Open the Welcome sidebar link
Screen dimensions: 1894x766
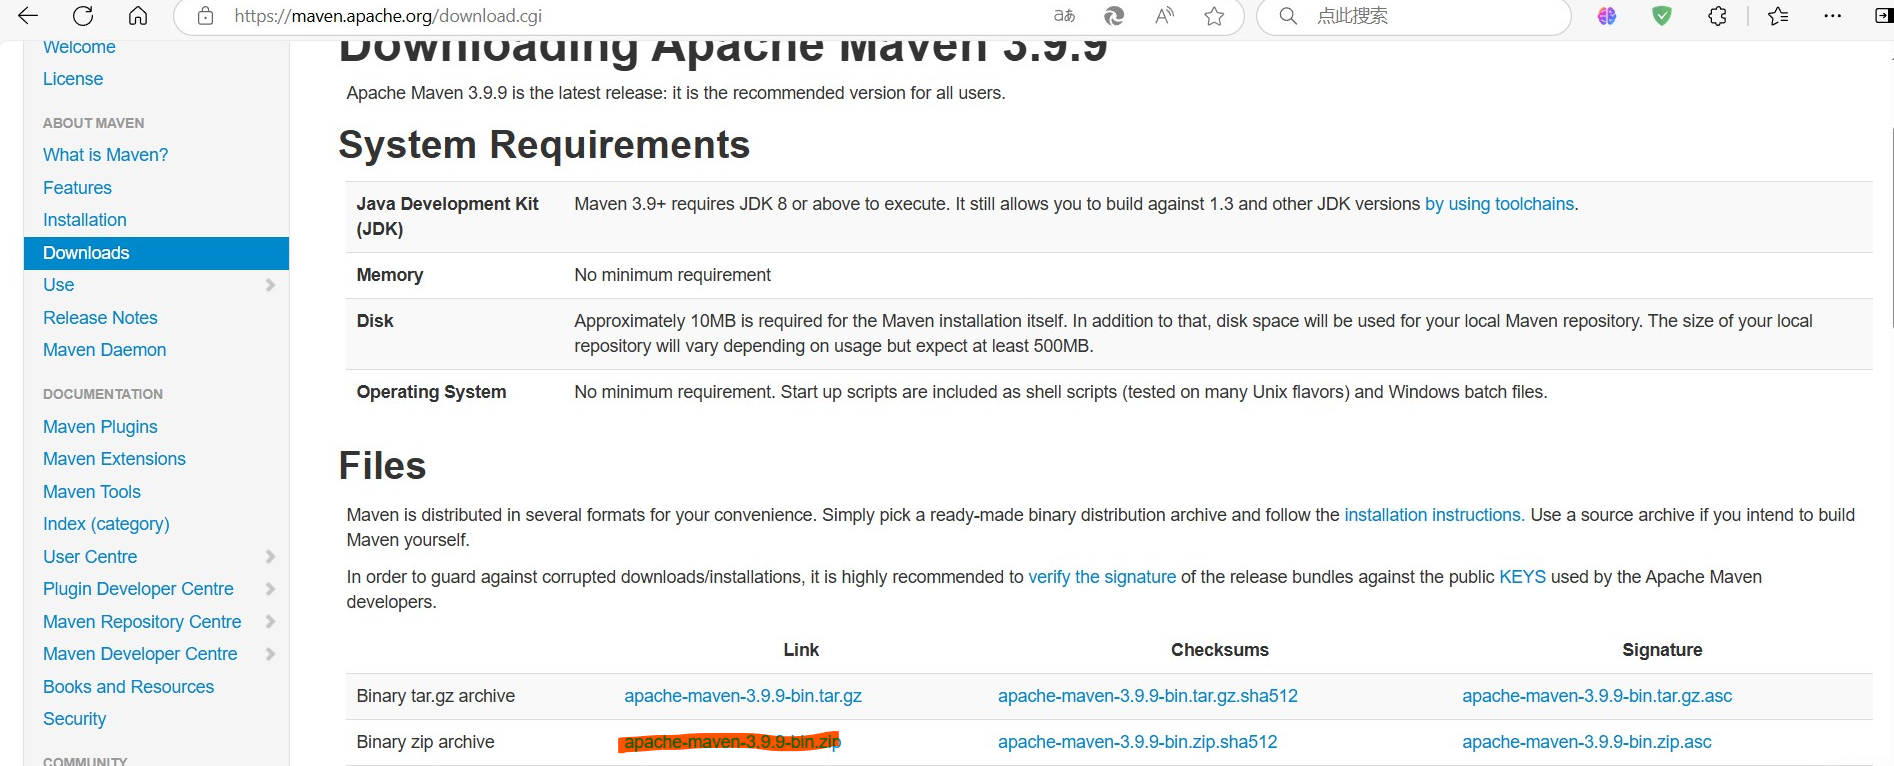point(79,47)
